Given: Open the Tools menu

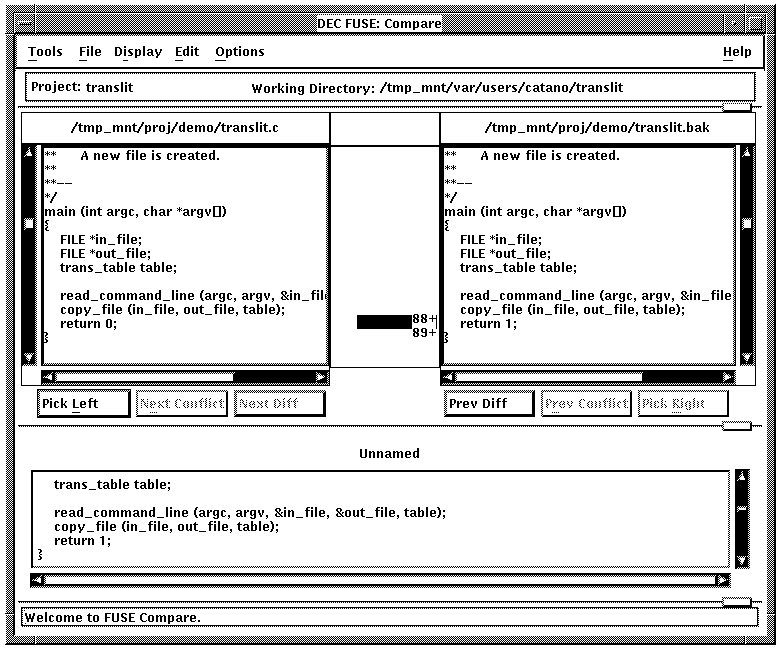Looking at the screenshot, I should coord(45,52).
